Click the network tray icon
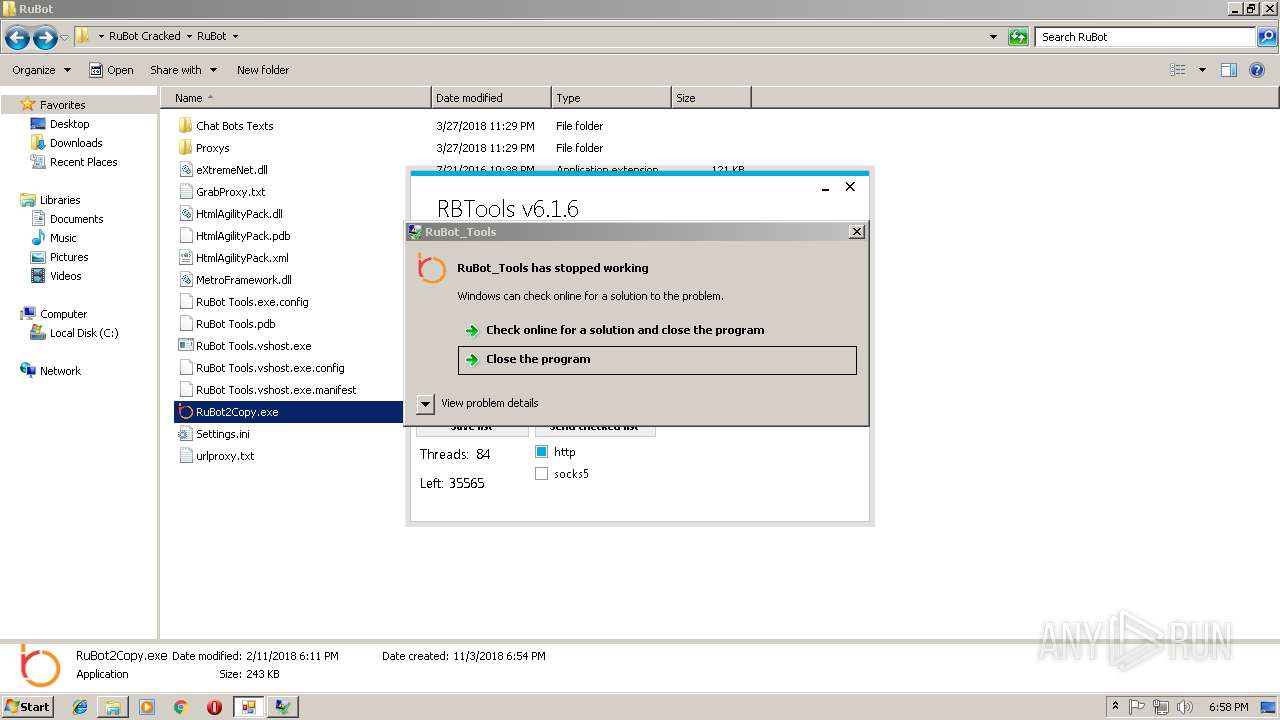The width and height of the screenshot is (1280, 720). point(1162,707)
